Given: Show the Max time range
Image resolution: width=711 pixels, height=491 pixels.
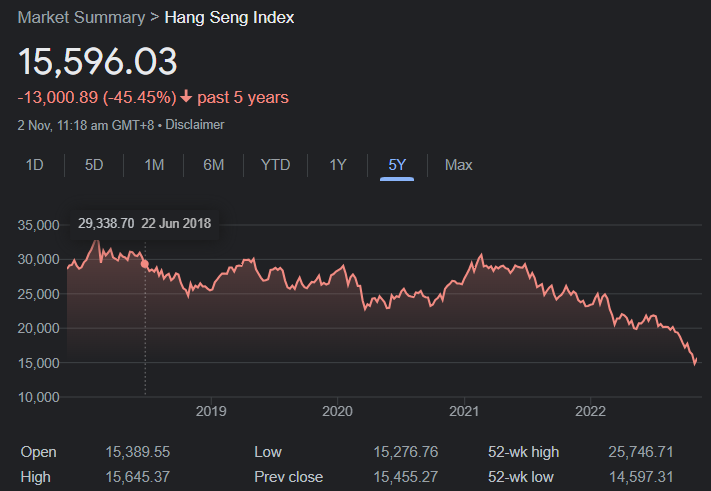Looking at the screenshot, I should coord(458,165).
